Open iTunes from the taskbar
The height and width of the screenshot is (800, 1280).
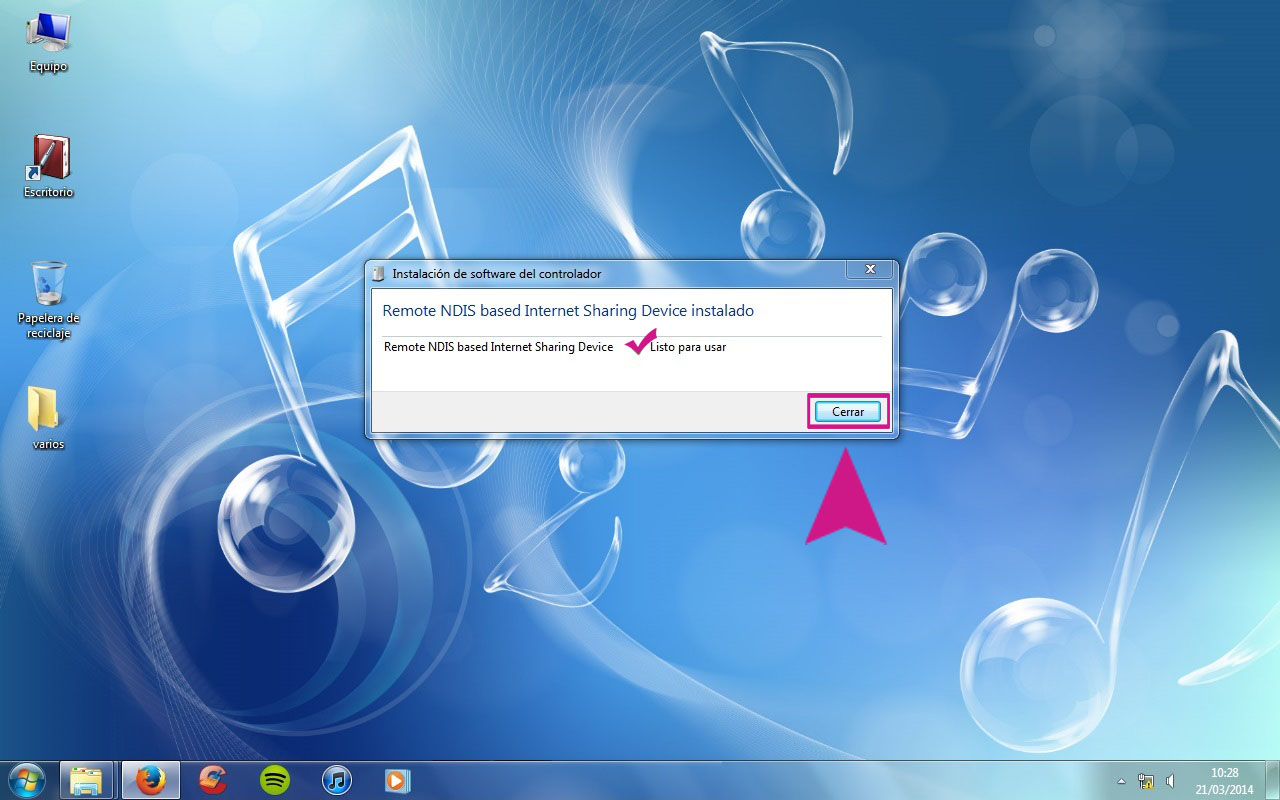(x=337, y=780)
